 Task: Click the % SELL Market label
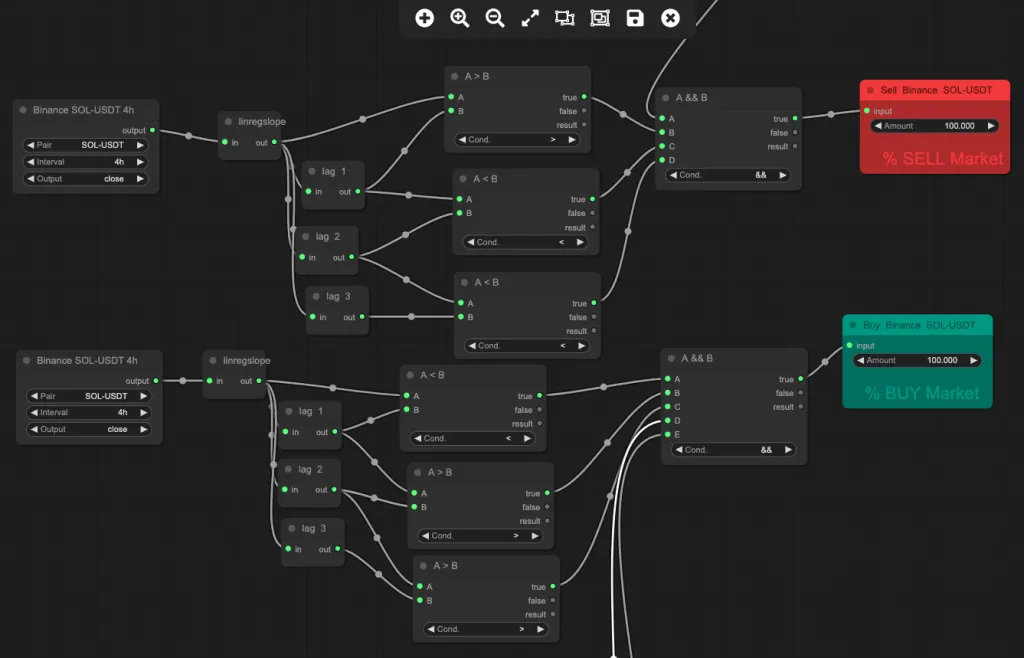tap(942, 159)
